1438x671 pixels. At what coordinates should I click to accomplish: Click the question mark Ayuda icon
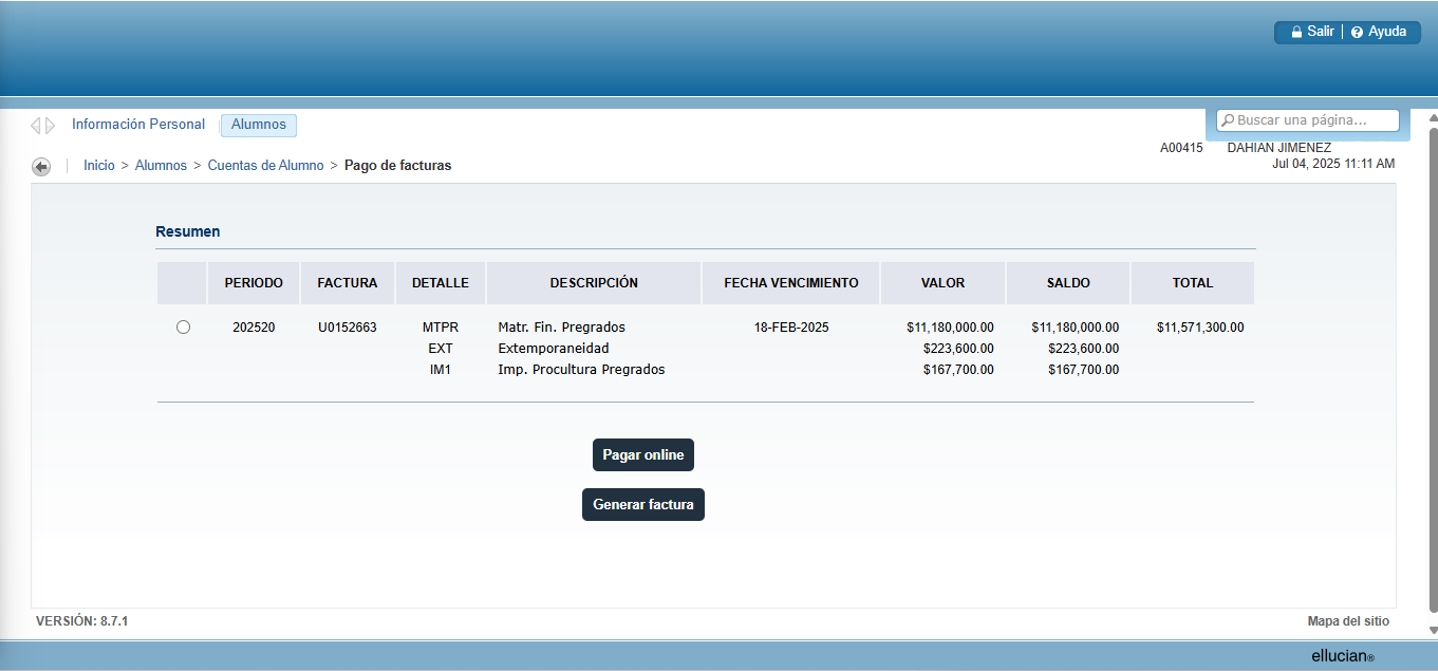[1357, 32]
